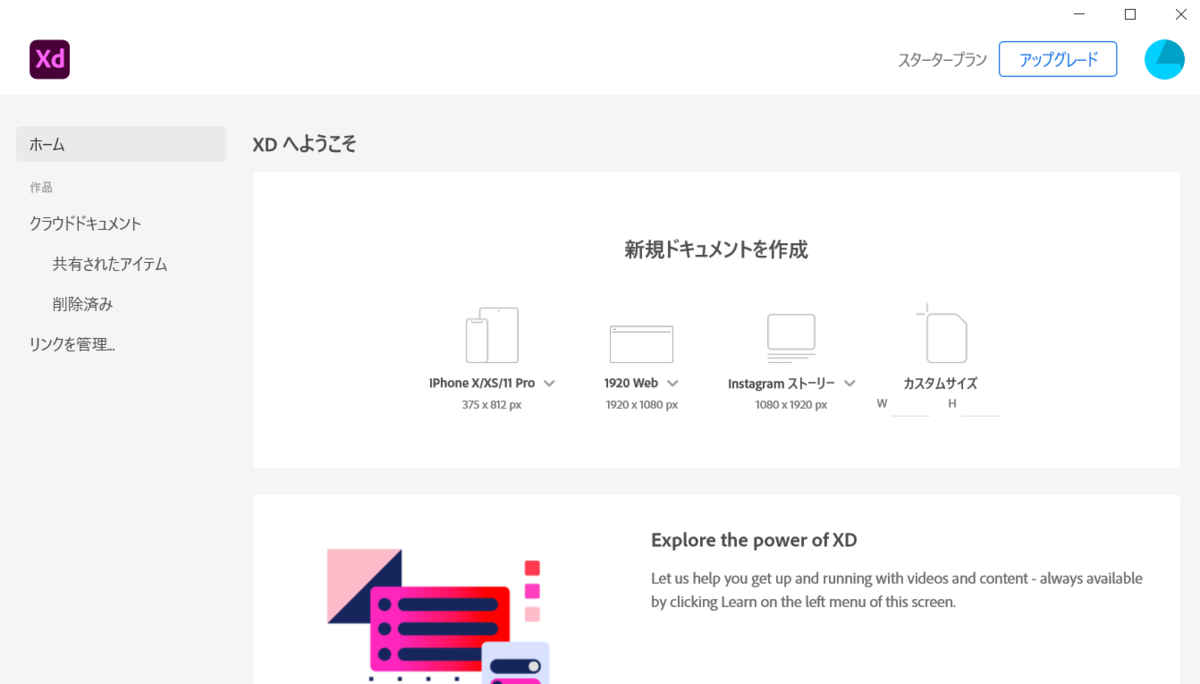
Task: Click the iPhone X/XS/11 Pro label
Action: (482, 383)
